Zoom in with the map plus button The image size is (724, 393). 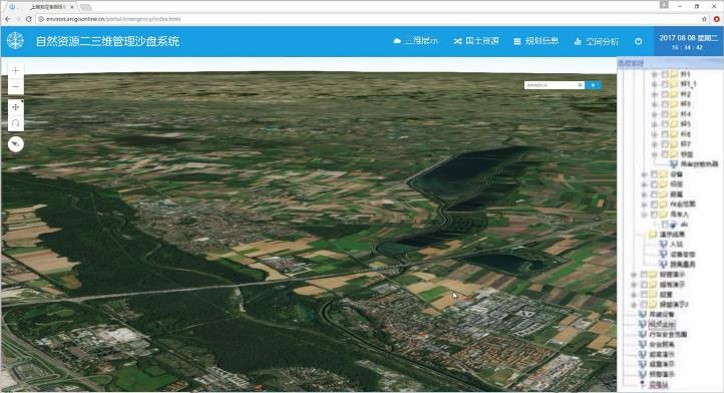[16, 71]
